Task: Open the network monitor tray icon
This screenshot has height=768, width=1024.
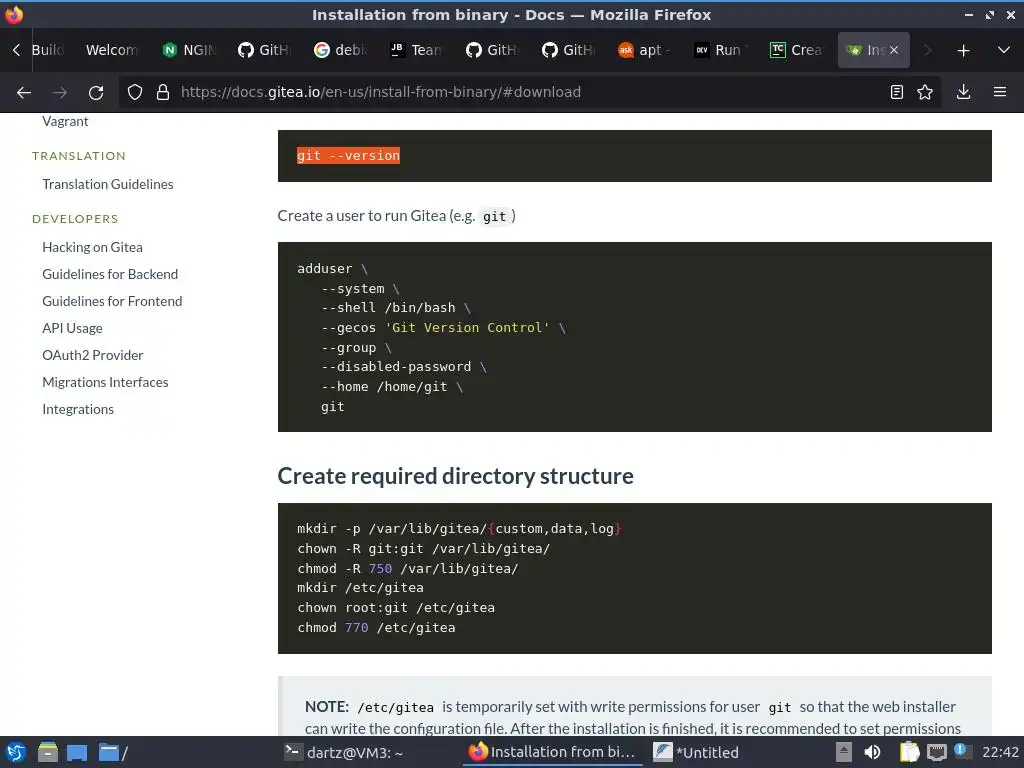Action: 936,752
